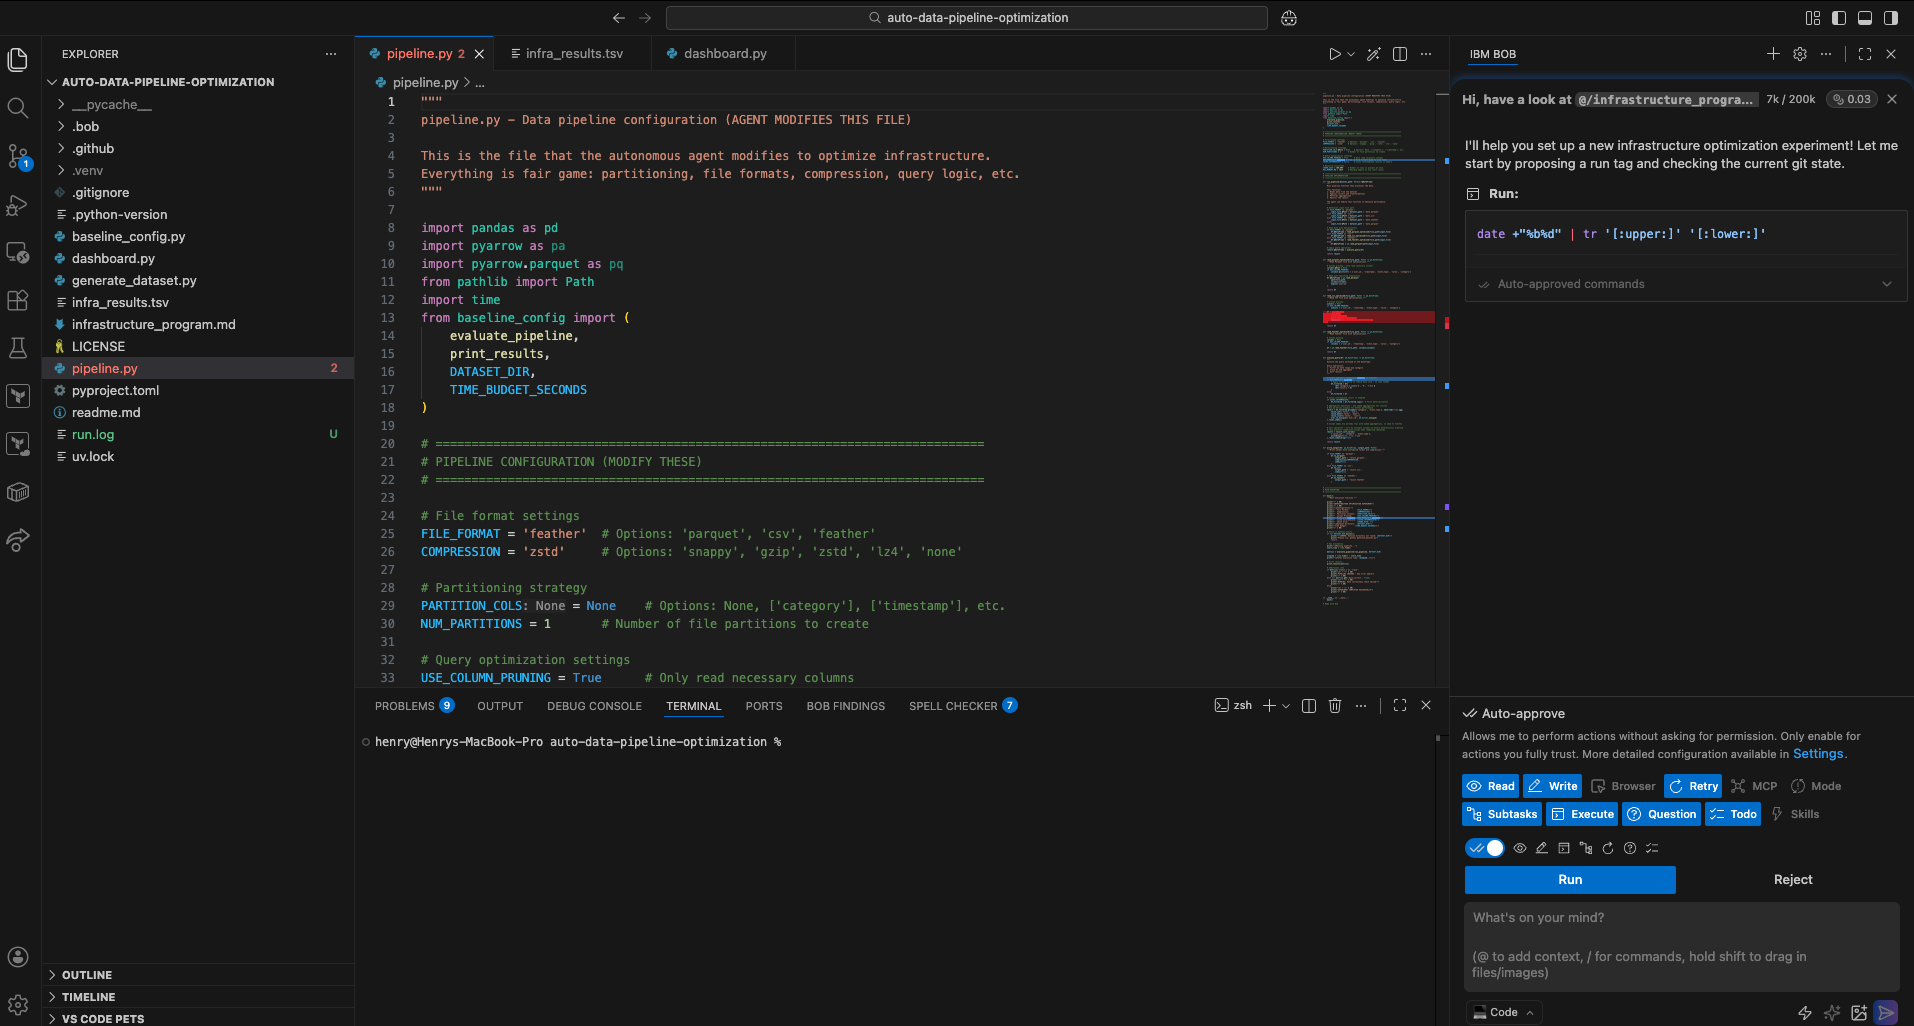Viewport: 1914px width, 1026px height.
Task: Click the command center search box
Action: (x=966, y=18)
